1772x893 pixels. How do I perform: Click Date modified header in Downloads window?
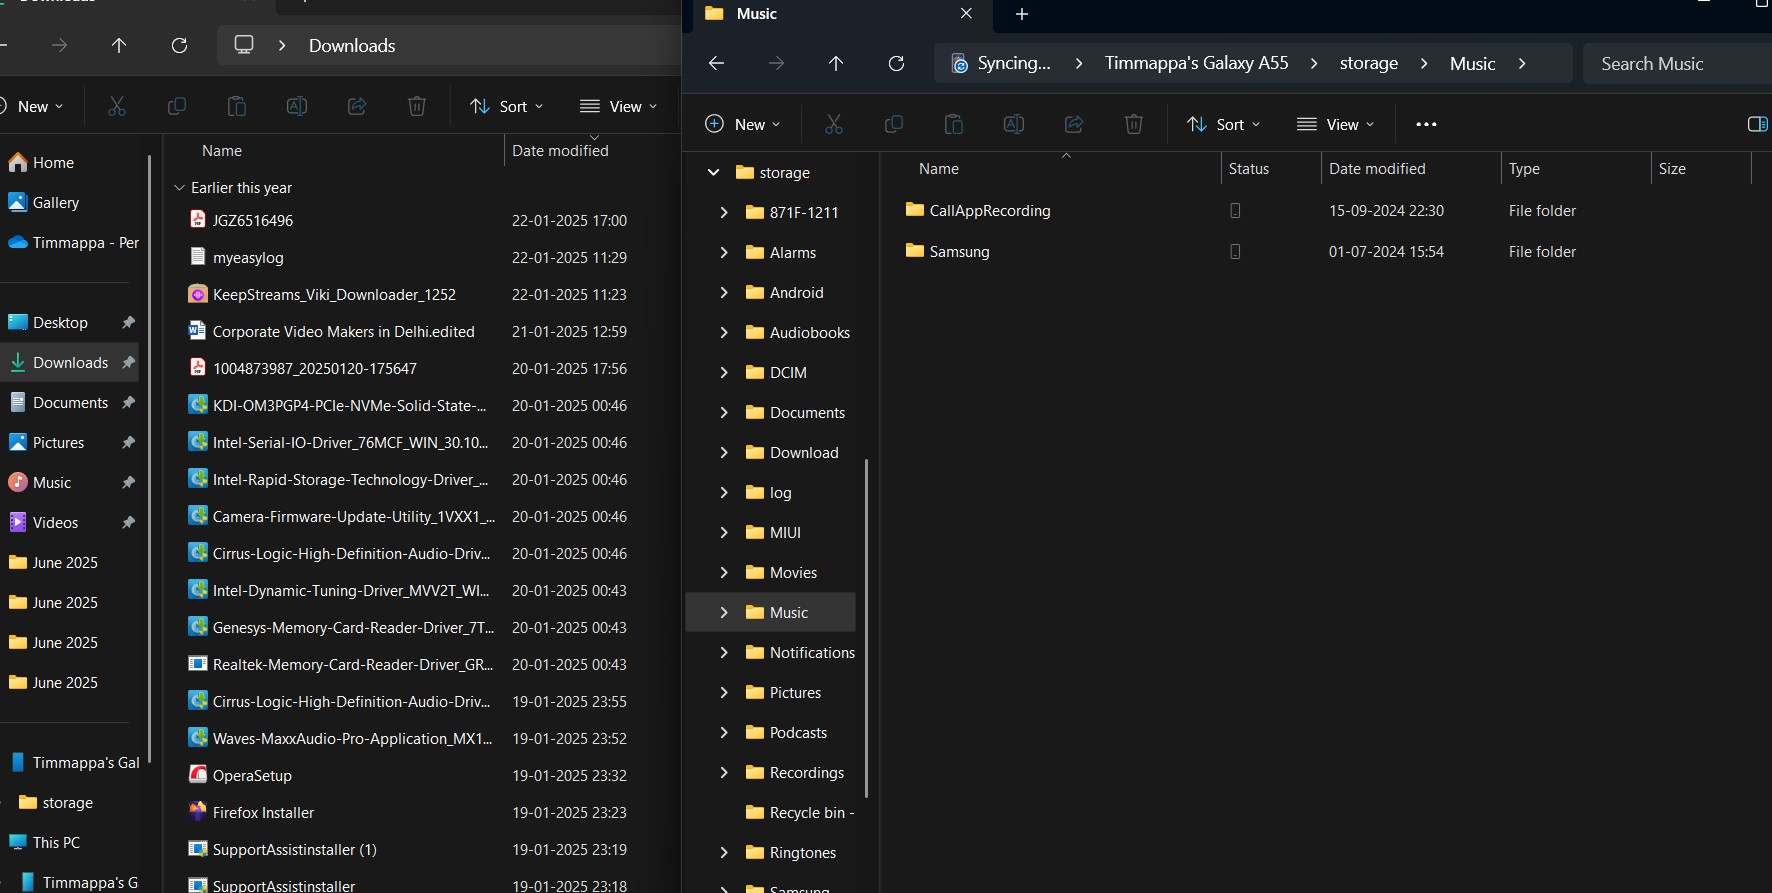(x=560, y=150)
